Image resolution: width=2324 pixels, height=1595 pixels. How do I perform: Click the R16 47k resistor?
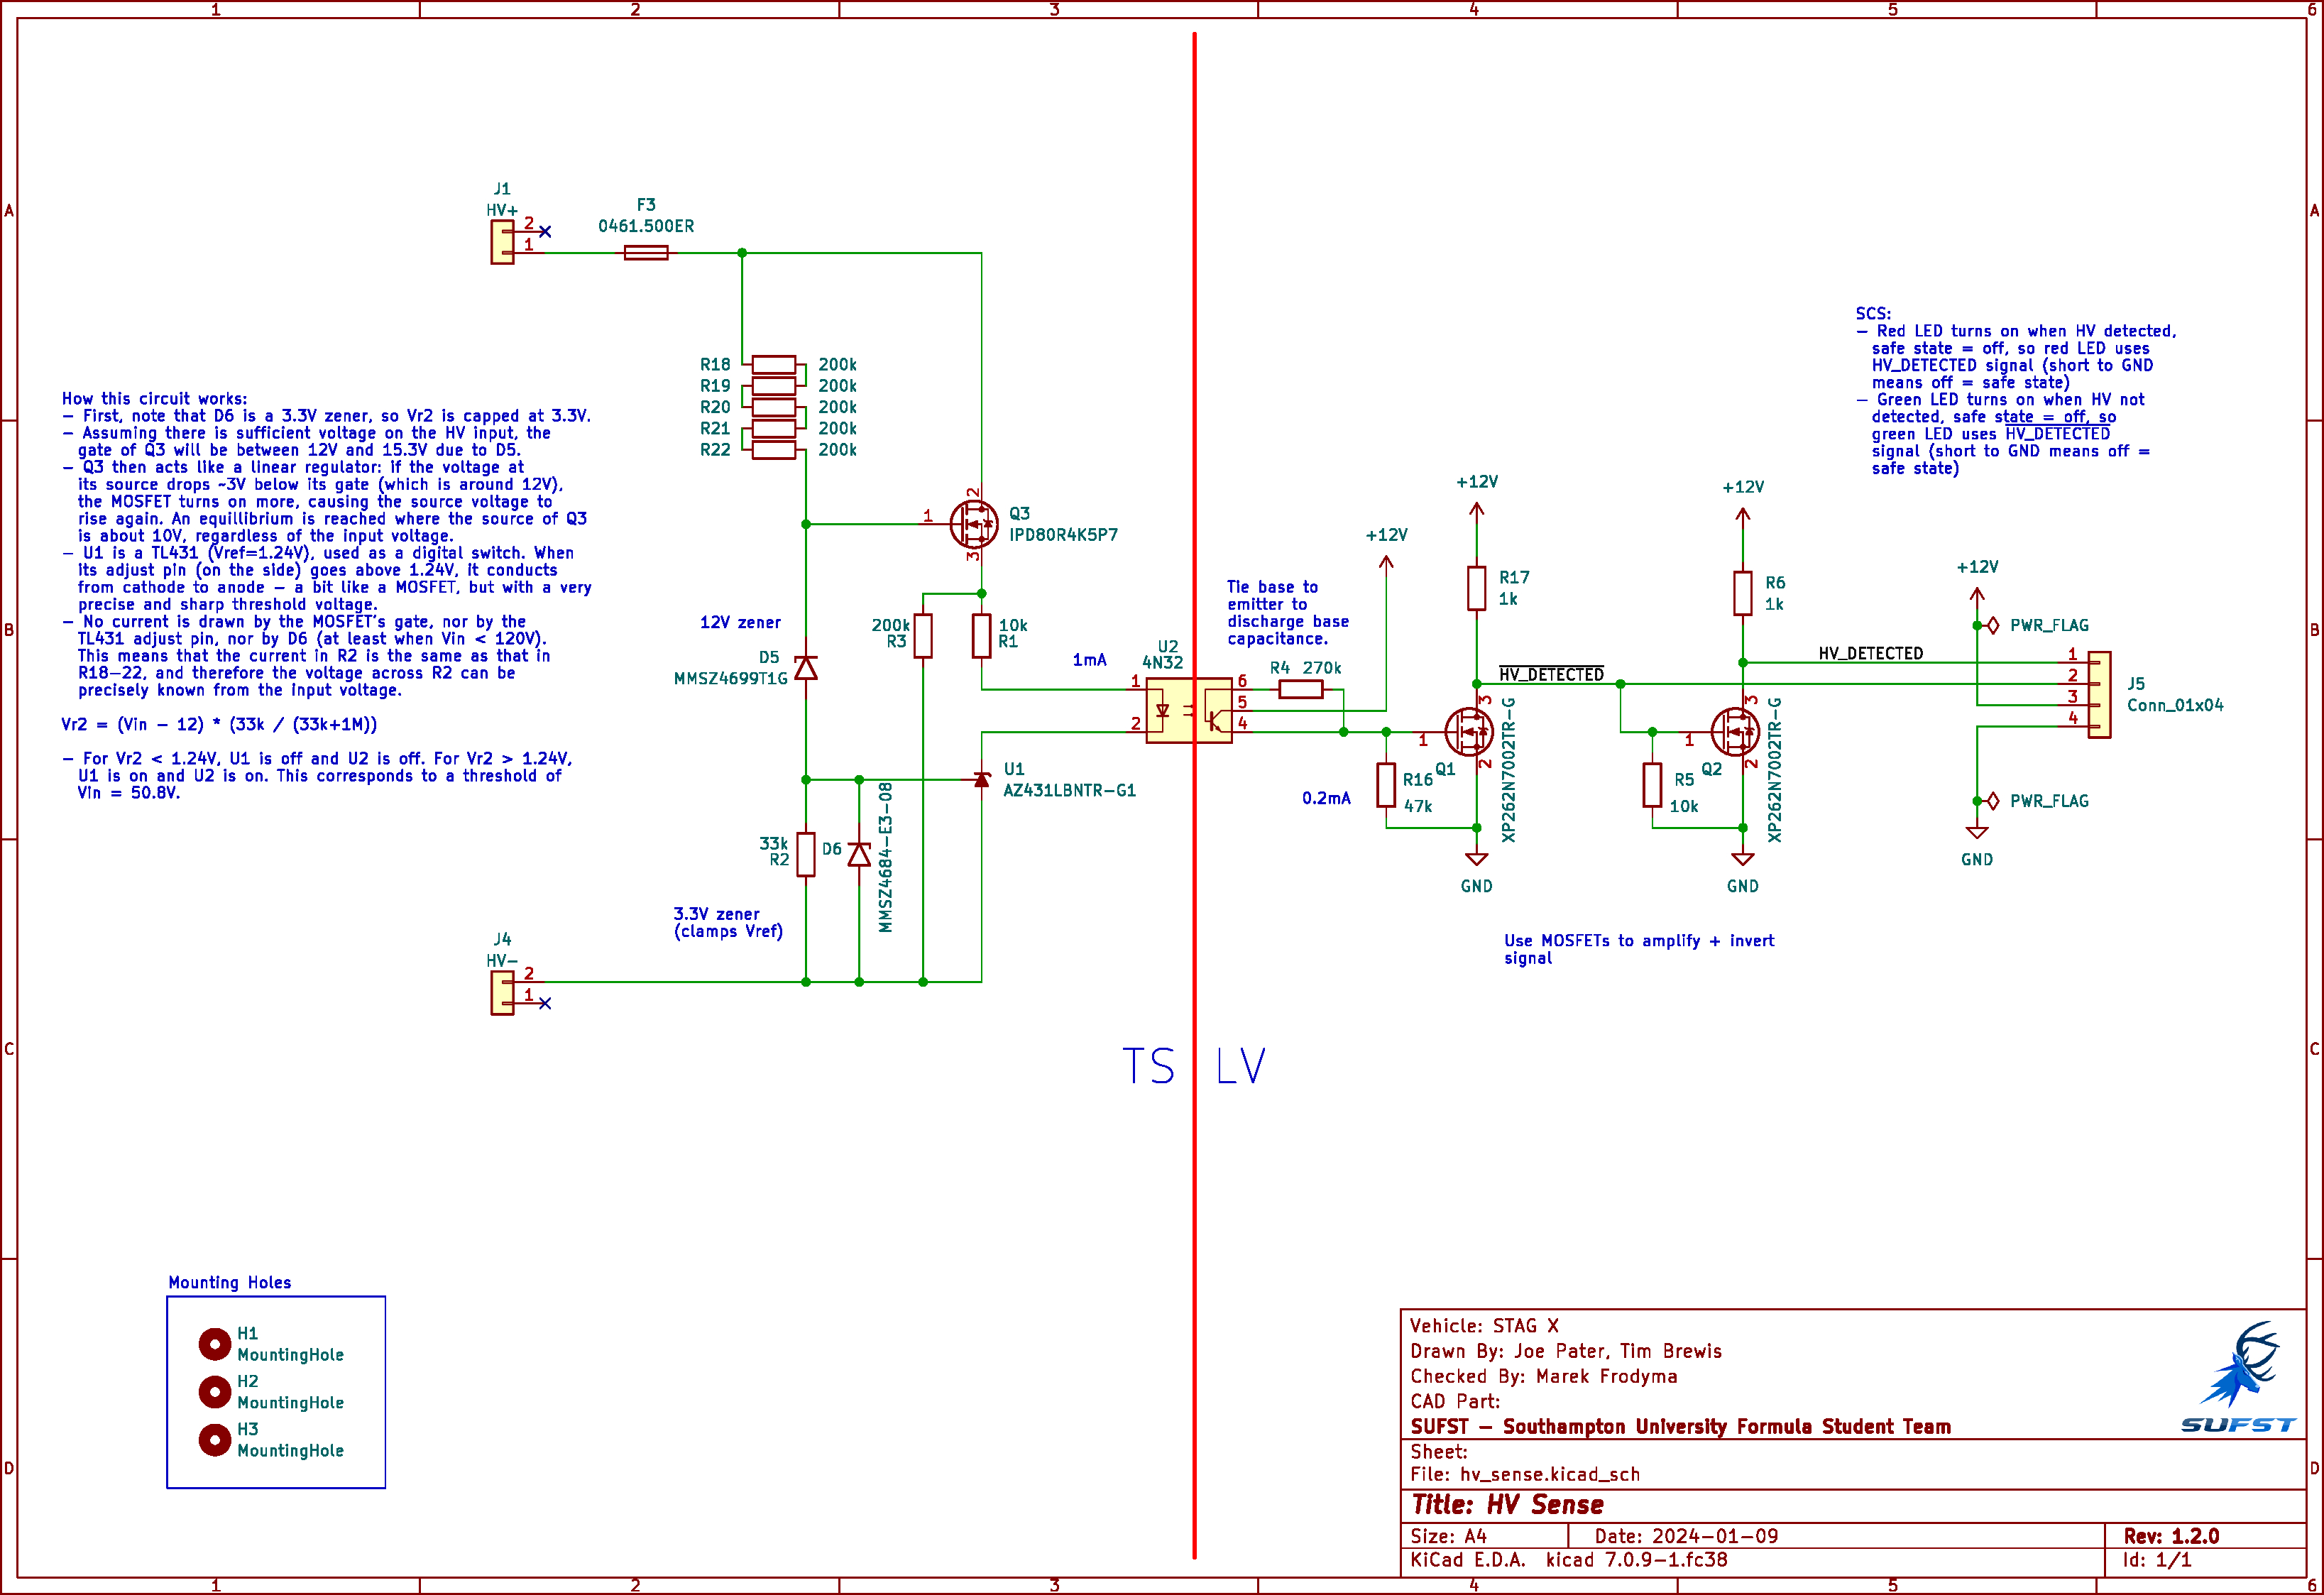click(x=1386, y=785)
